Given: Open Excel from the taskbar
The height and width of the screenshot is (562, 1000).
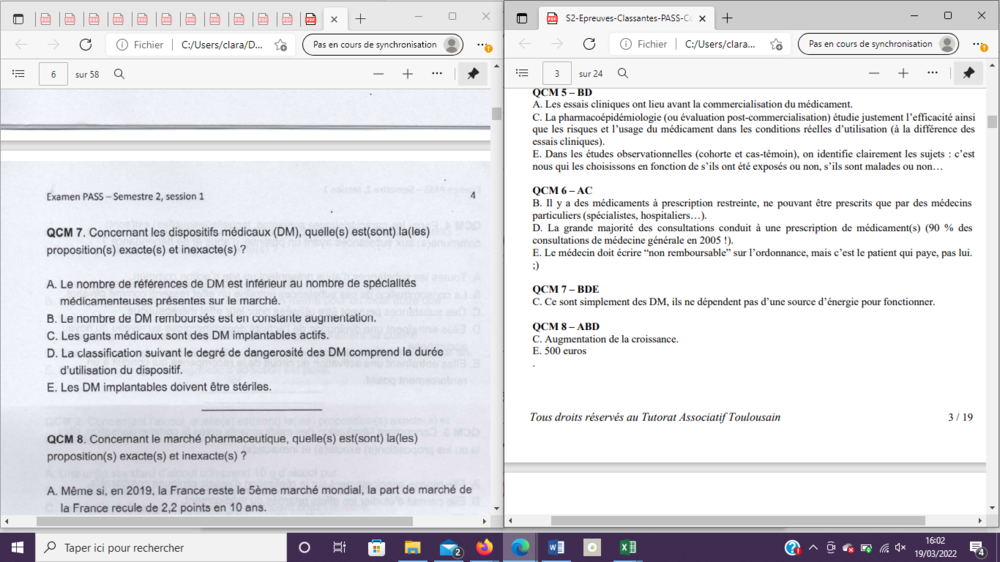Looking at the screenshot, I should (x=628, y=548).
